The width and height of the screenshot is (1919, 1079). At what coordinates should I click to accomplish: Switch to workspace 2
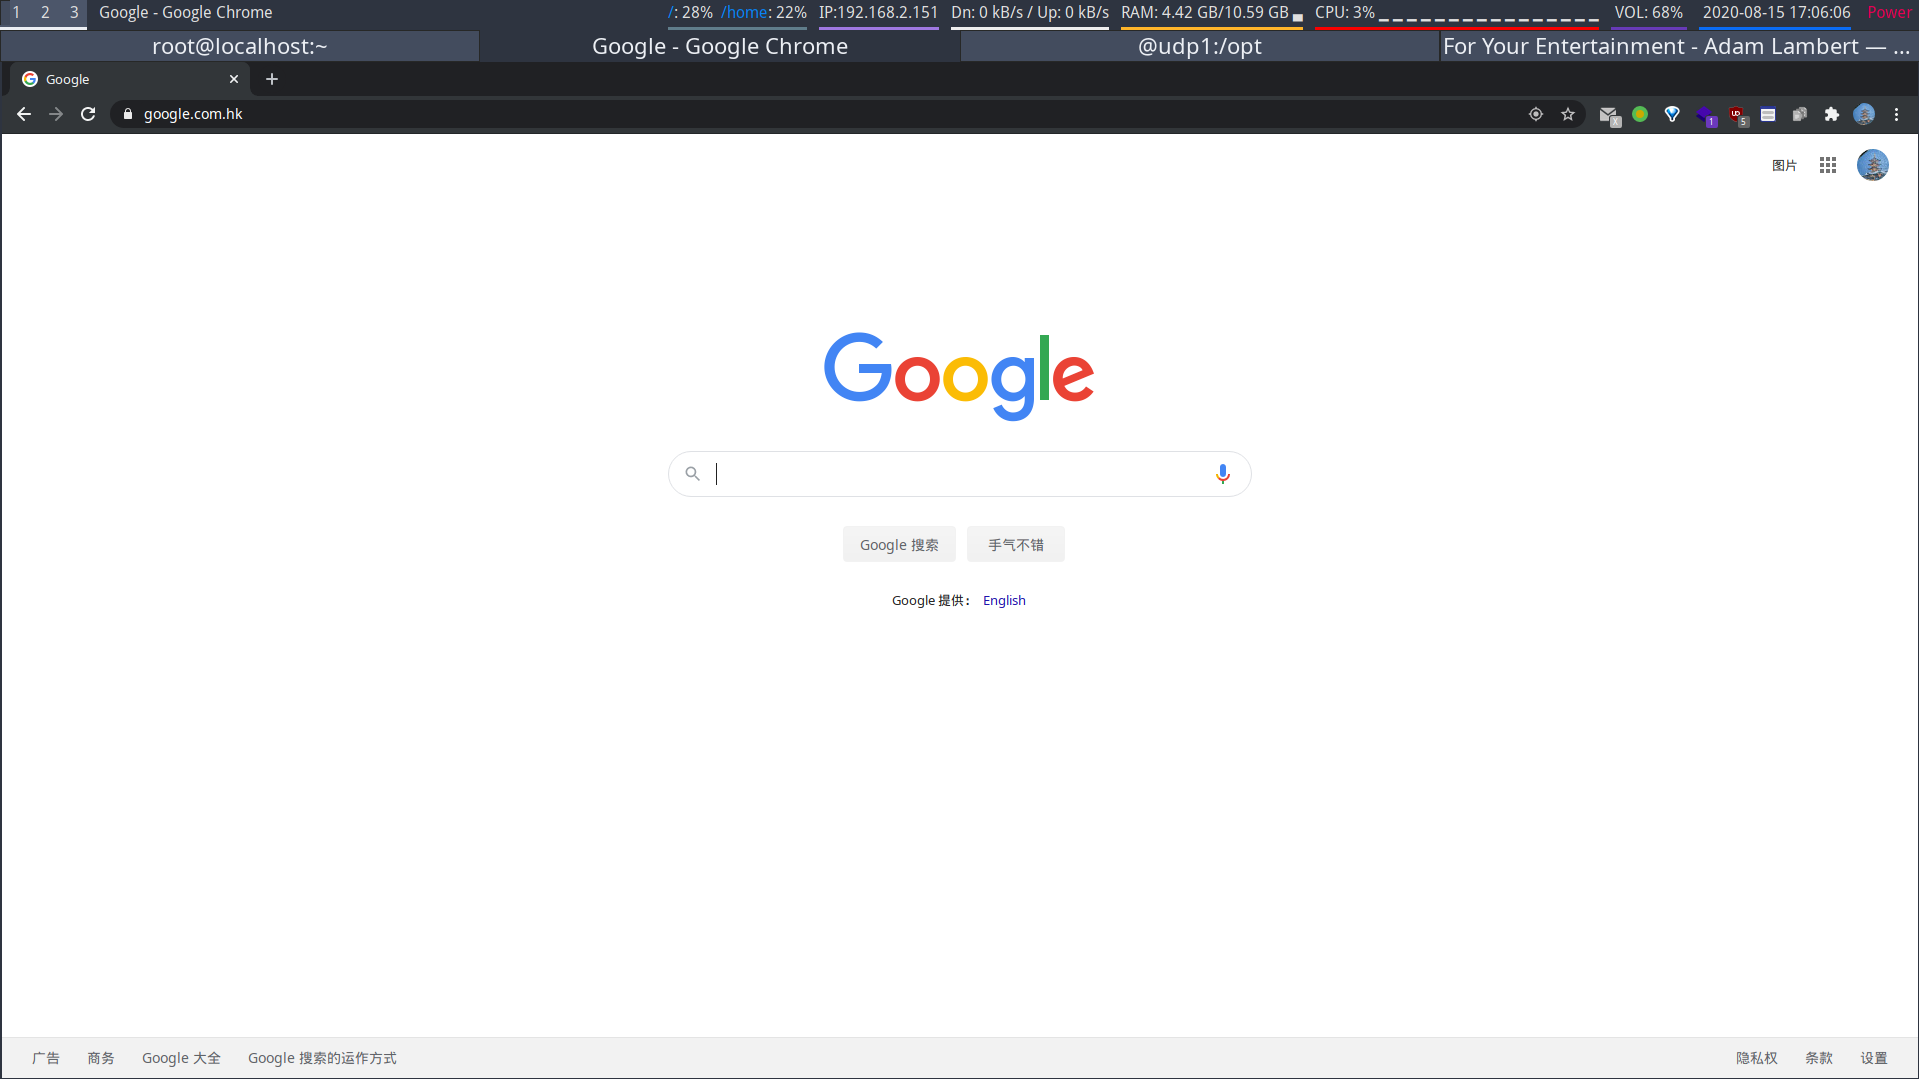click(x=45, y=13)
